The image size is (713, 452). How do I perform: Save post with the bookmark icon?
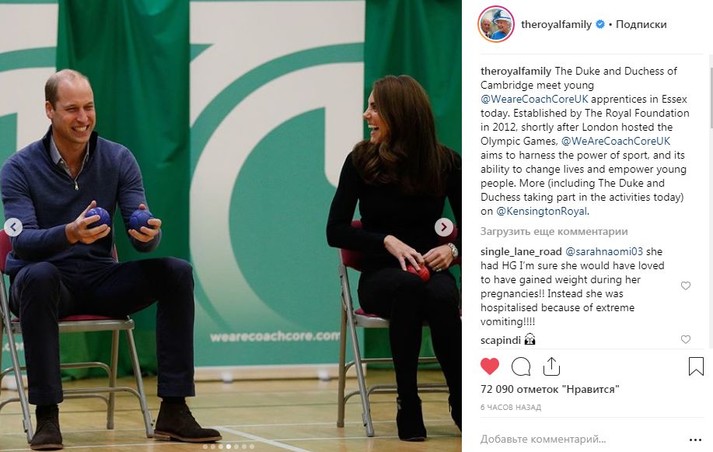(x=696, y=366)
